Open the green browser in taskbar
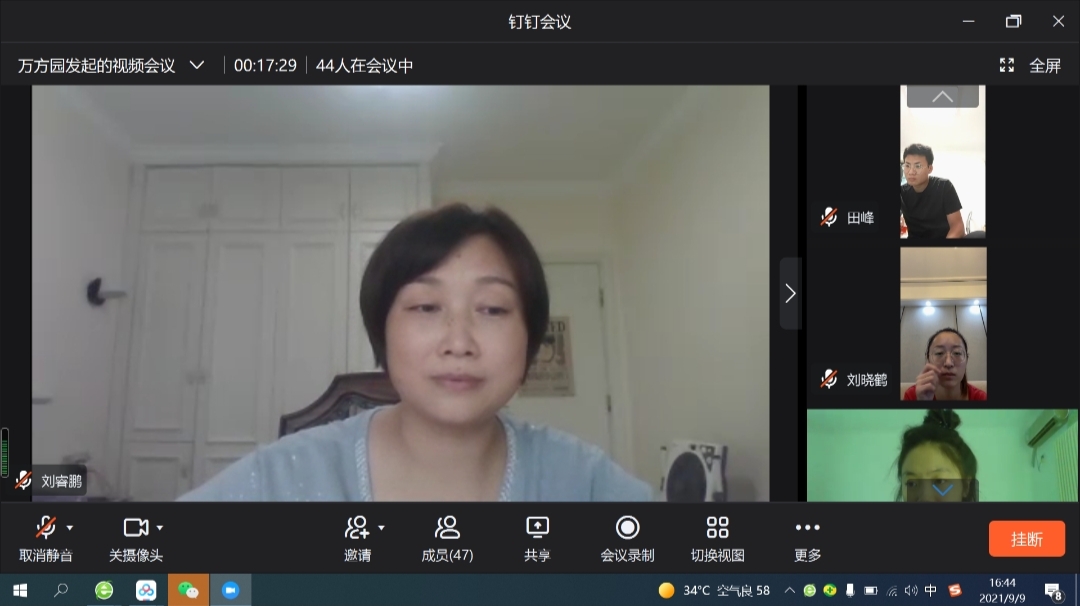Image resolution: width=1080 pixels, height=606 pixels. click(104, 590)
